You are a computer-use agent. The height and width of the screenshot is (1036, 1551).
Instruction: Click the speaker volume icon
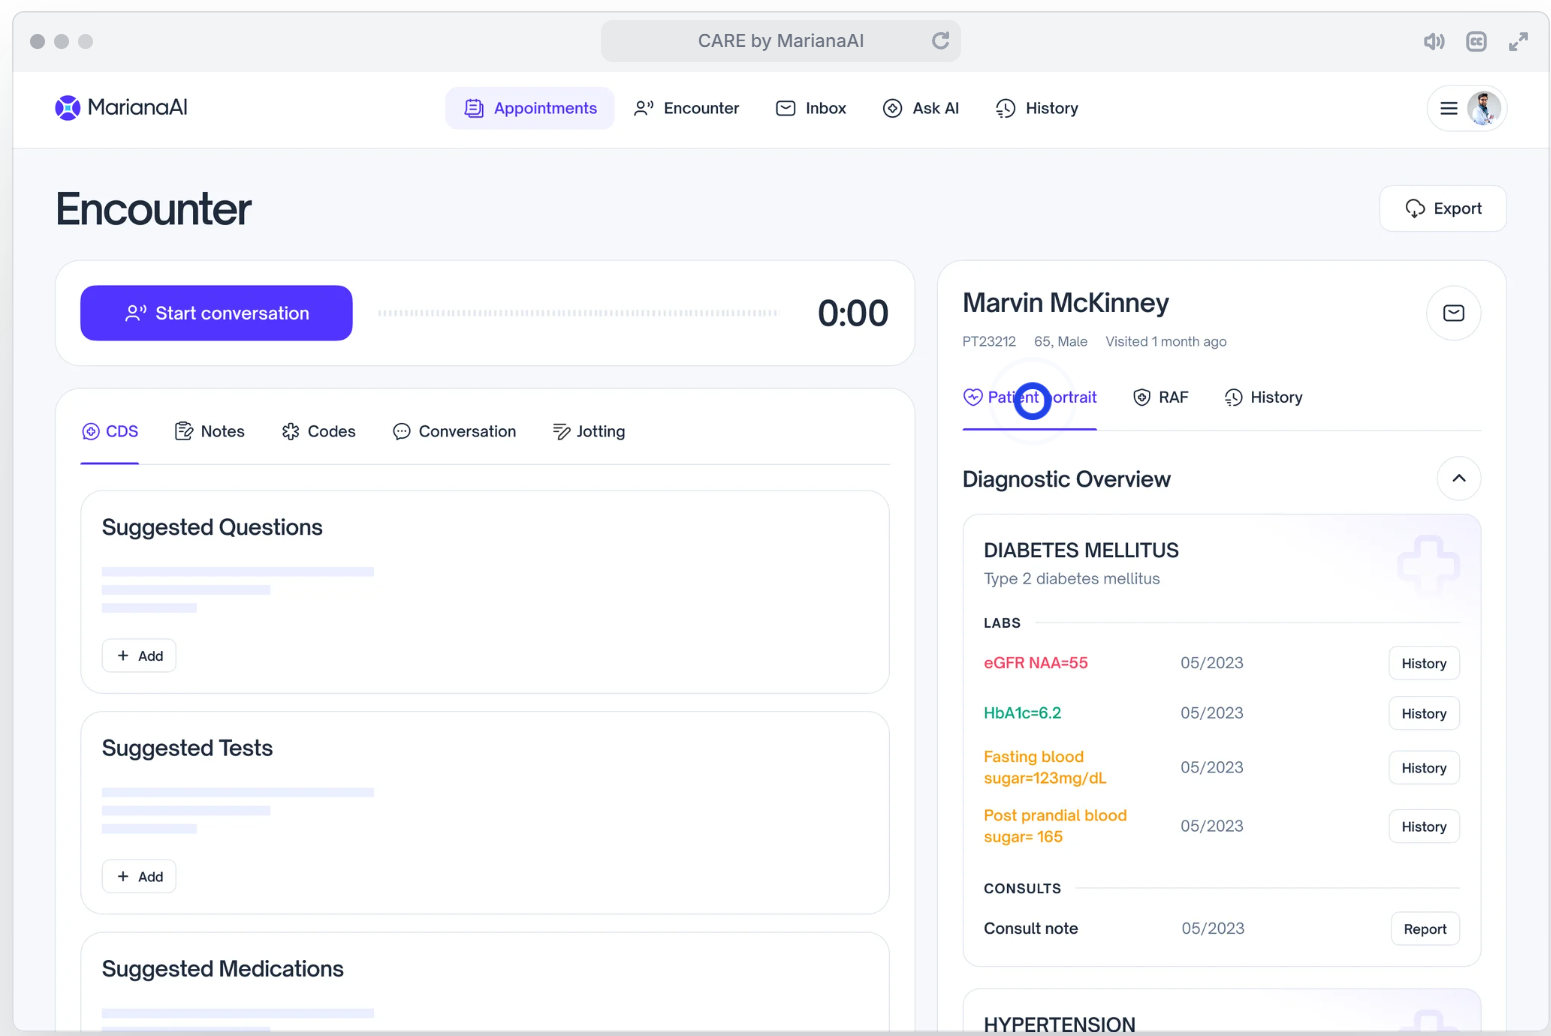[1434, 41]
